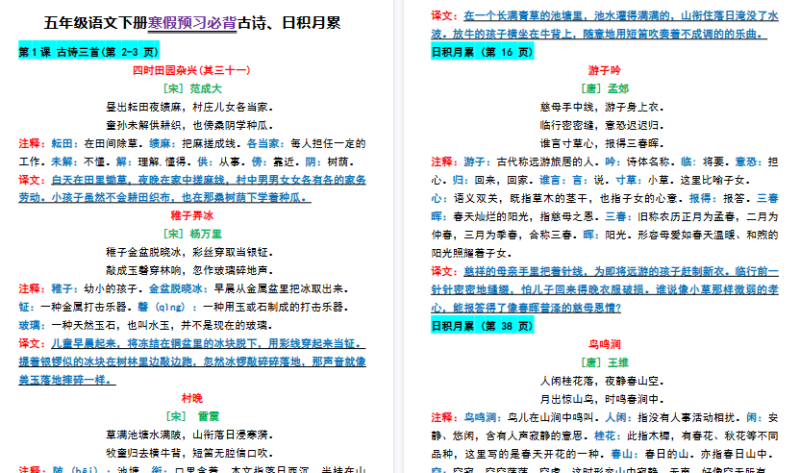The height and width of the screenshot is (473, 800).
Task: Select the green author line [宋] 范成大
Action: [192, 89]
